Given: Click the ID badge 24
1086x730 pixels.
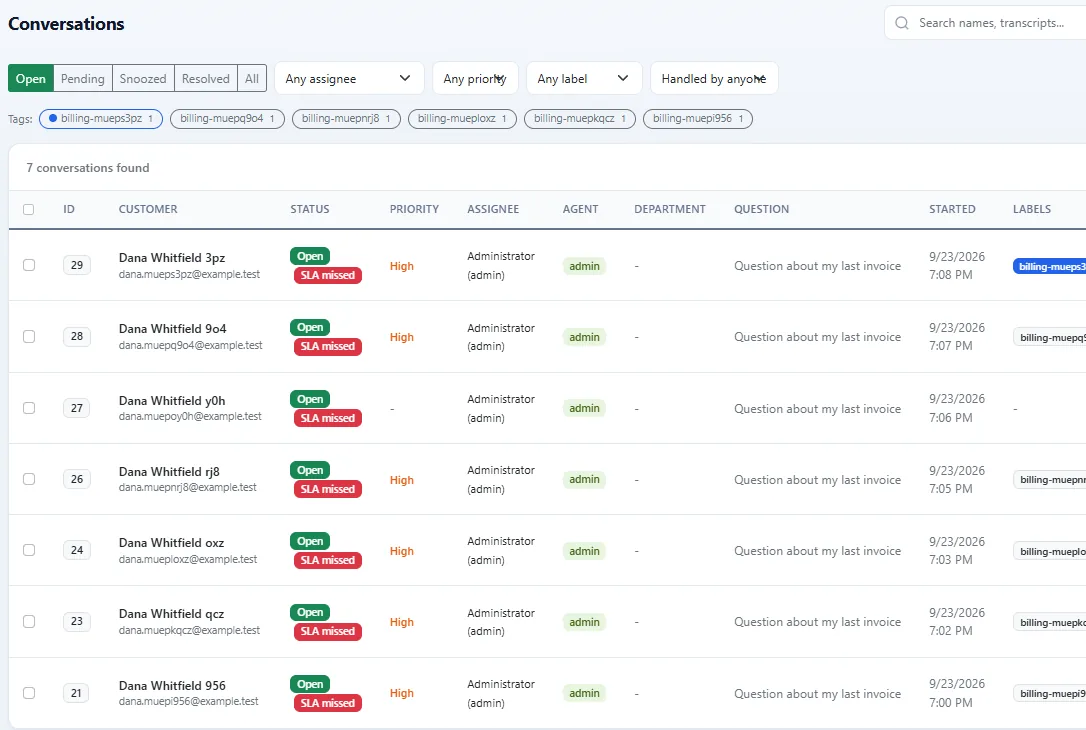Looking at the screenshot, I should (x=77, y=550).
